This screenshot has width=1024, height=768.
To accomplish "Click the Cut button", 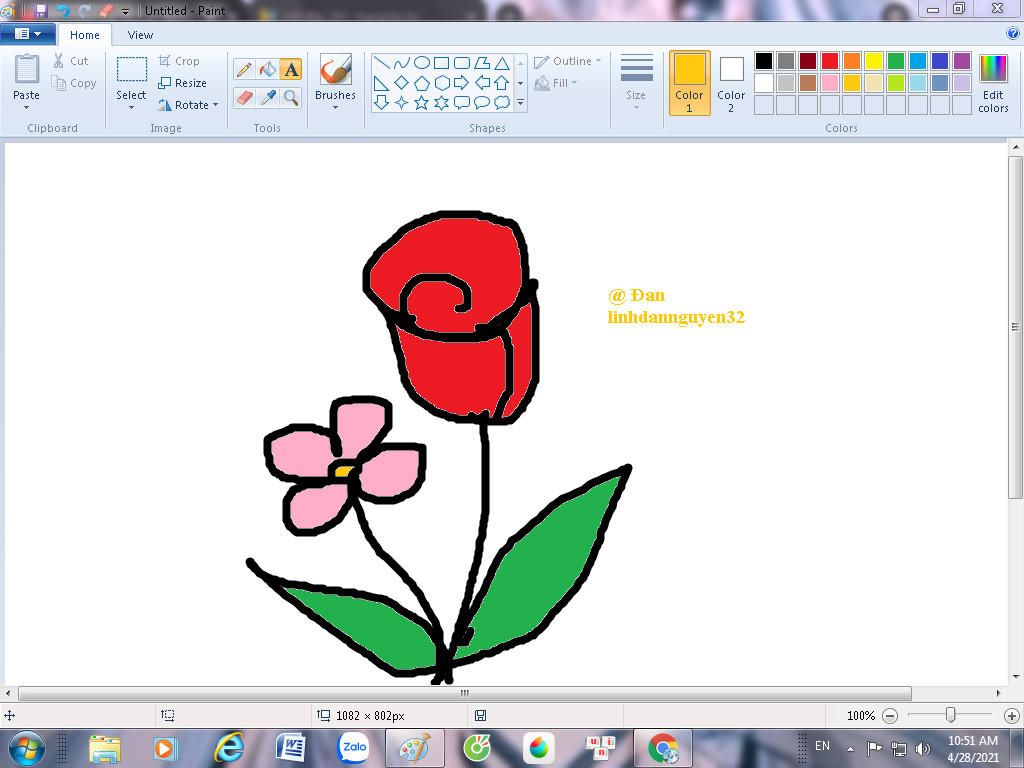I will coord(71,61).
